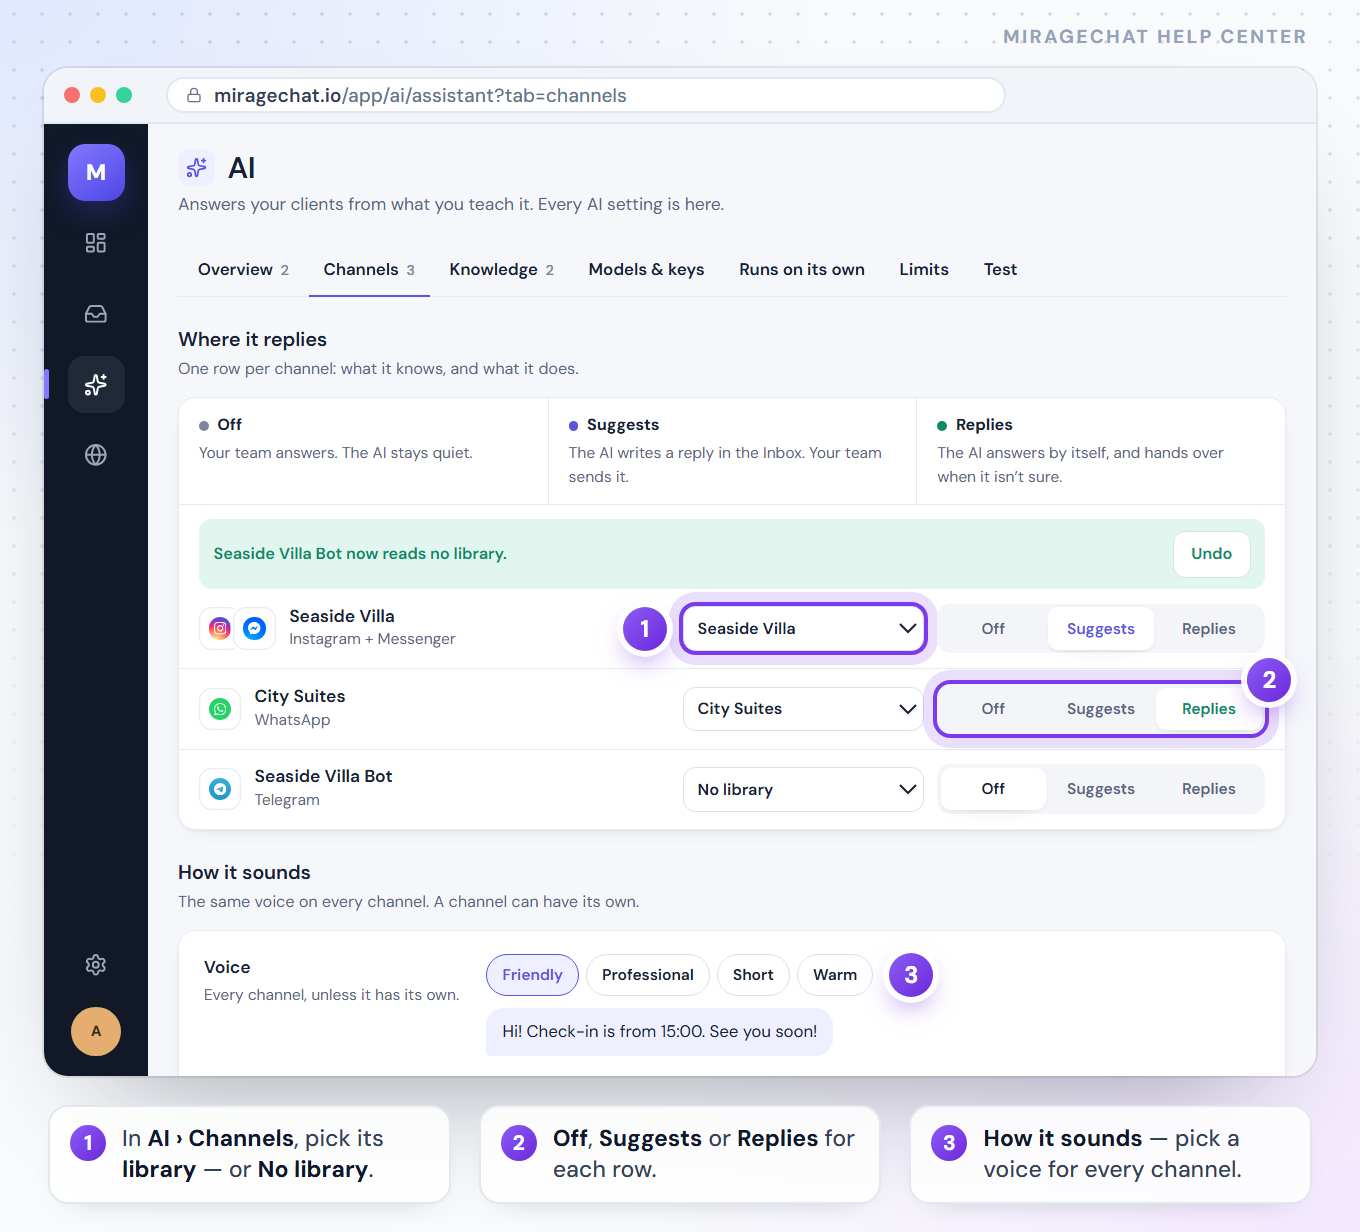Image resolution: width=1360 pixels, height=1232 pixels.
Task: Open the Limits tab
Action: [924, 269]
